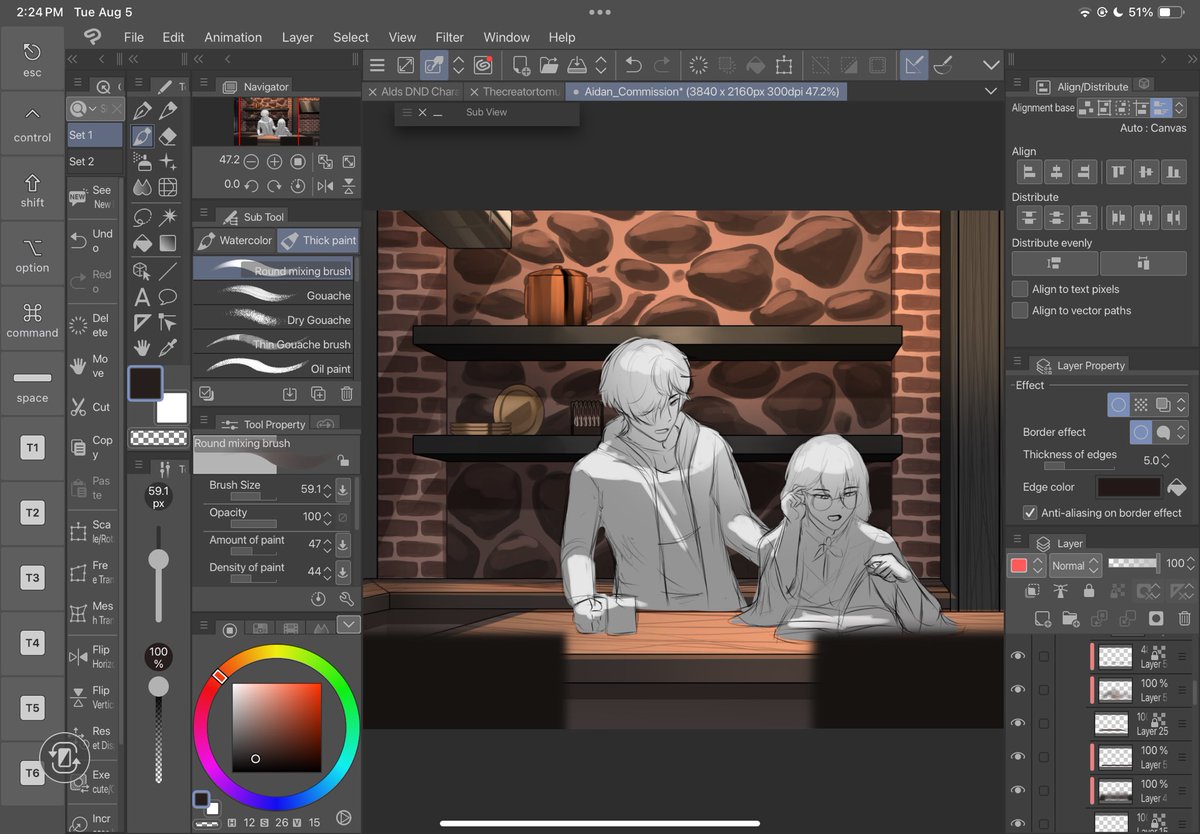Screen dimensions: 1200x834
Task: Click the Save icon in command bar
Action: [577, 65]
